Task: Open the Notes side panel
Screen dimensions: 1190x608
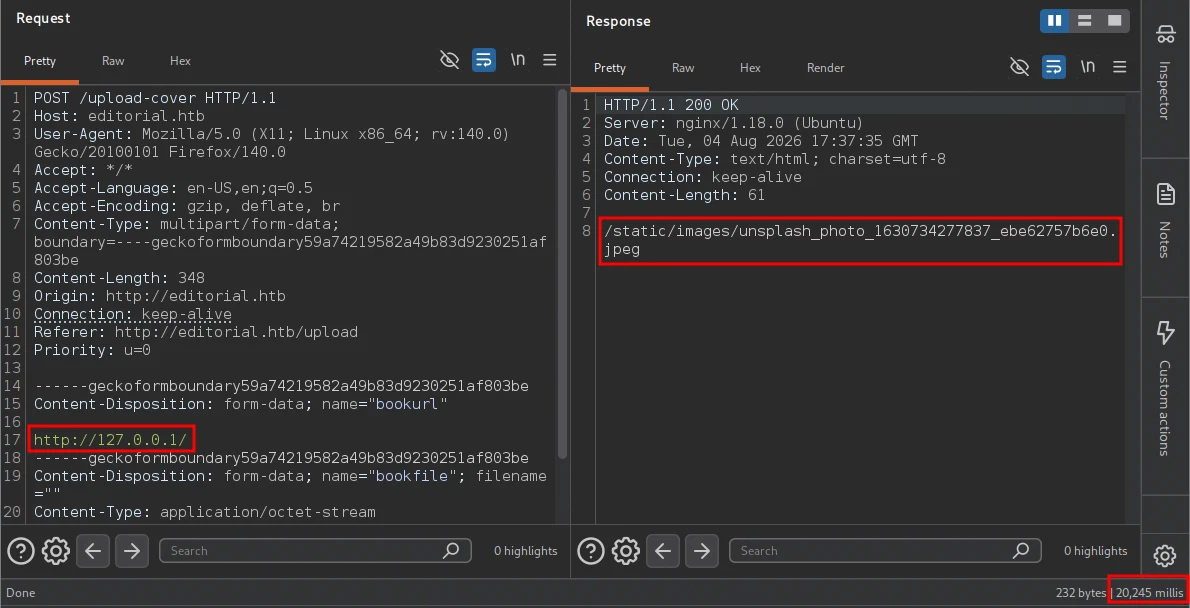Action: pos(1164,220)
